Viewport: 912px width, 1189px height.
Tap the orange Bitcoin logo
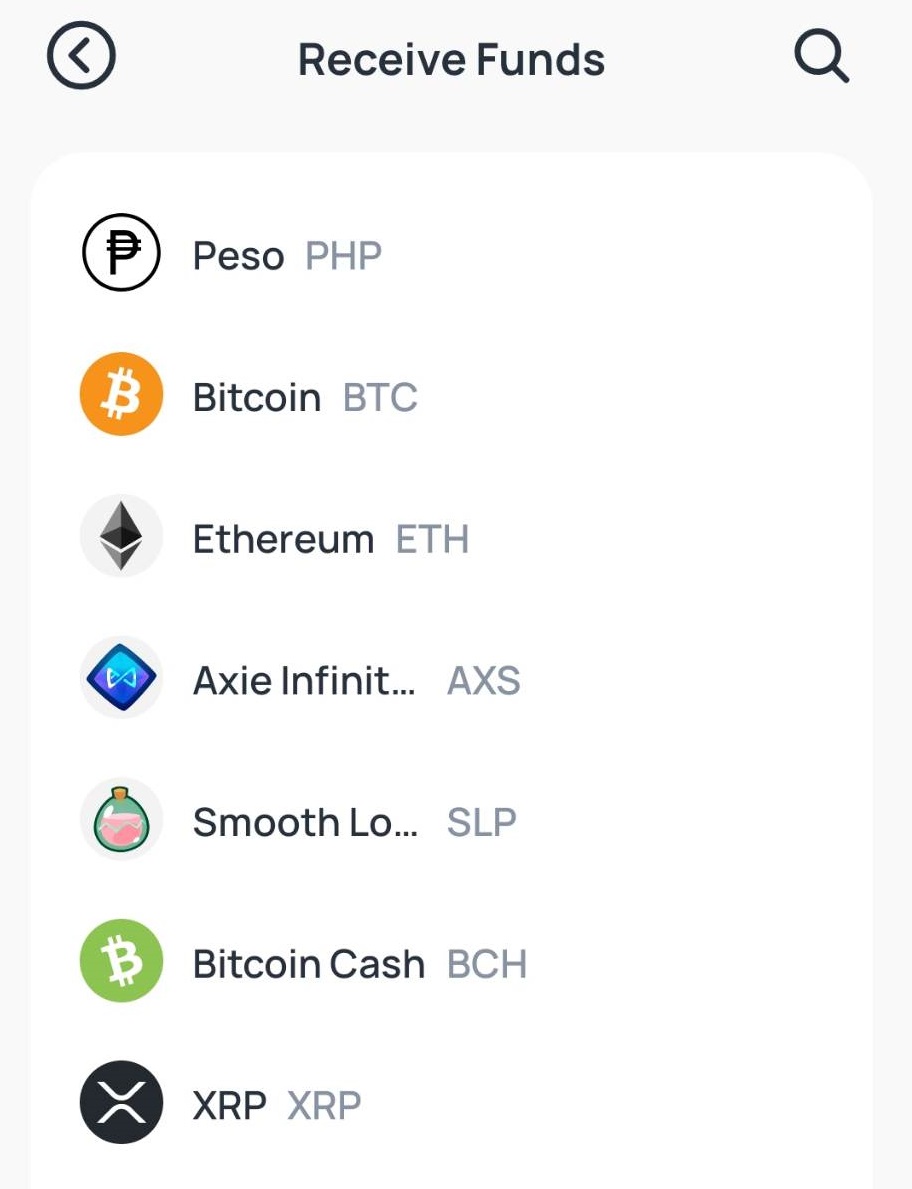pyautogui.click(x=121, y=394)
